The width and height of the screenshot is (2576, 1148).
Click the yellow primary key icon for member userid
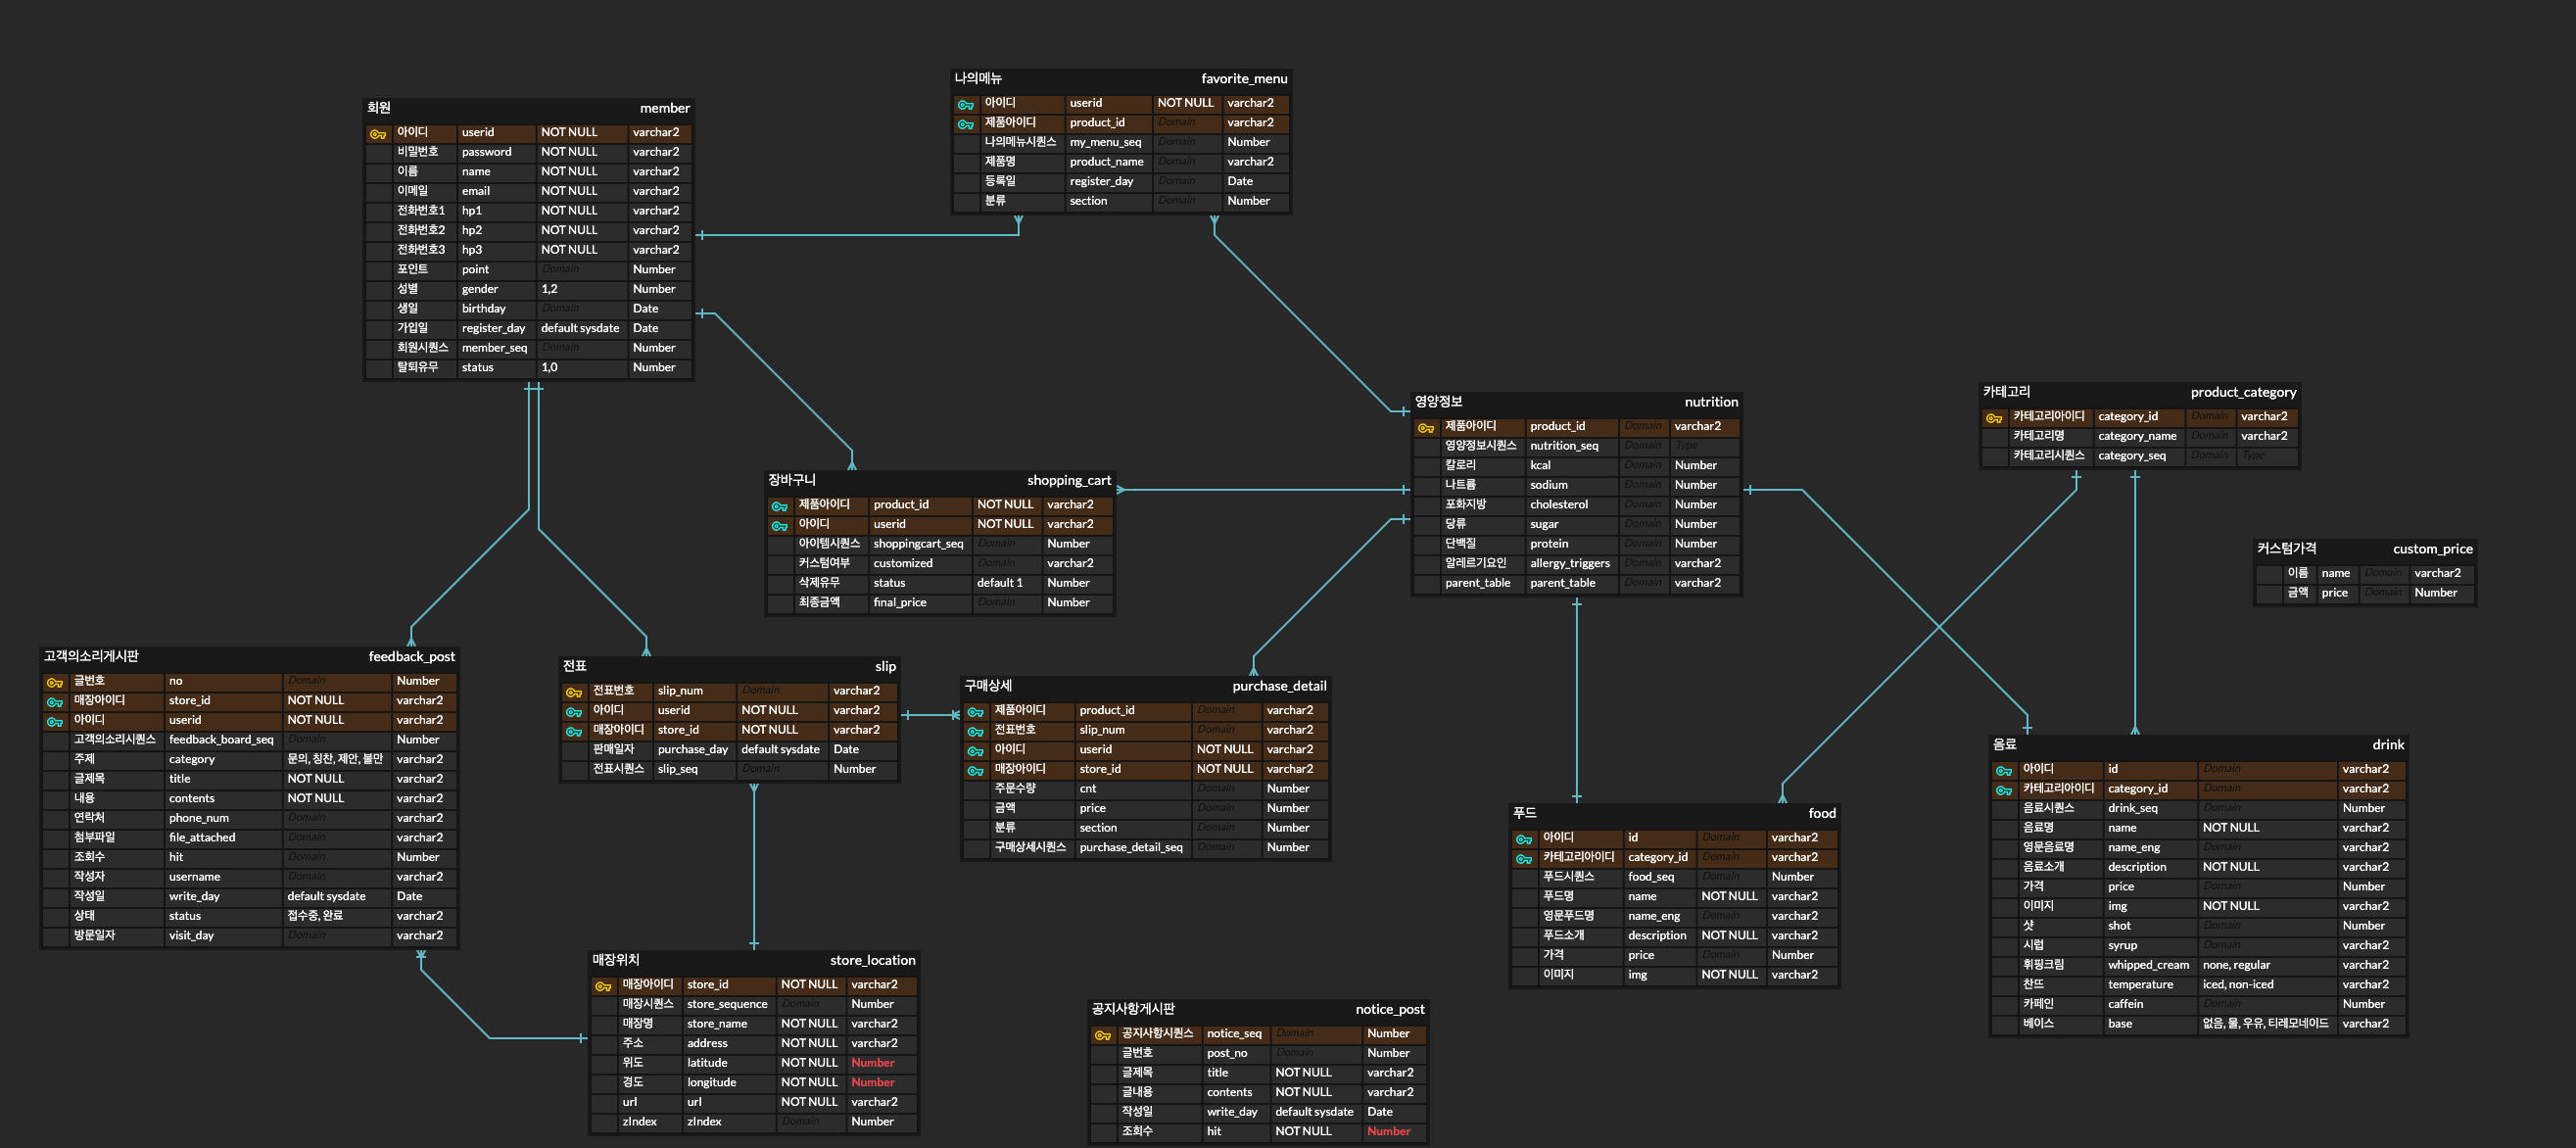[x=378, y=134]
